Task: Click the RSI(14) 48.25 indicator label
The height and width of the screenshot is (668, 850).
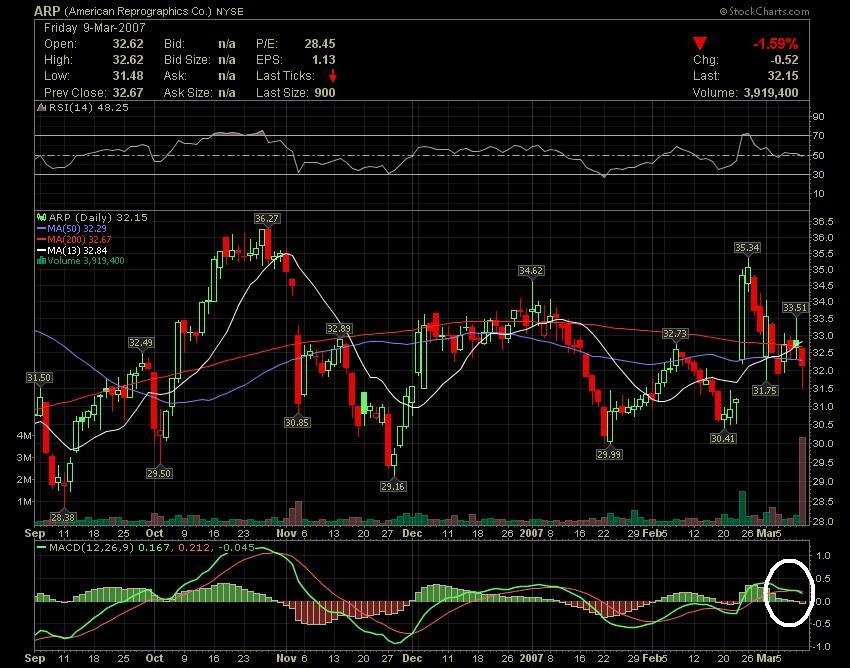Action: 89,107
